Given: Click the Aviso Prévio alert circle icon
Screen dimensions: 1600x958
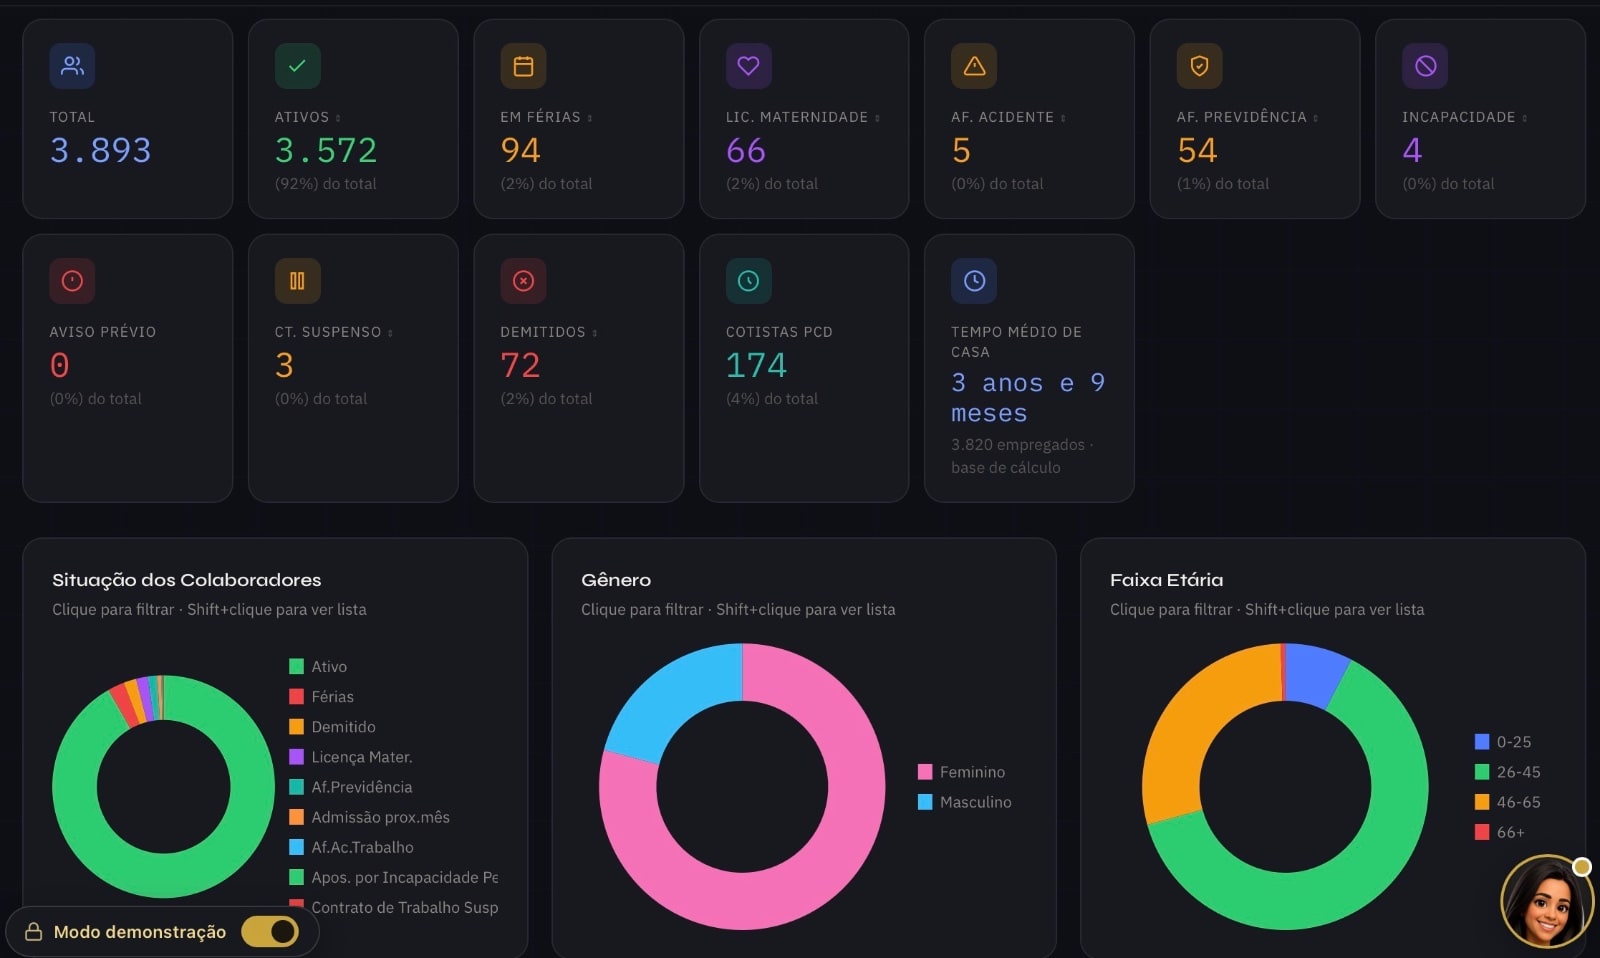Looking at the screenshot, I should (x=72, y=281).
